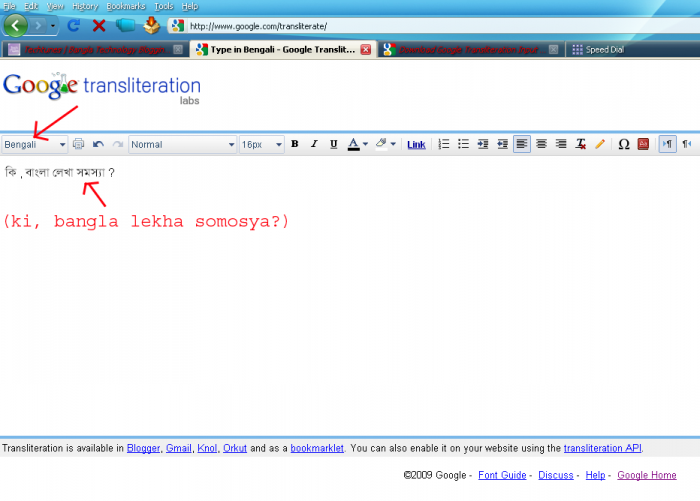This screenshot has height=501, width=700.
Task: Click the highlight color marker icon
Action: click(381, 144)
